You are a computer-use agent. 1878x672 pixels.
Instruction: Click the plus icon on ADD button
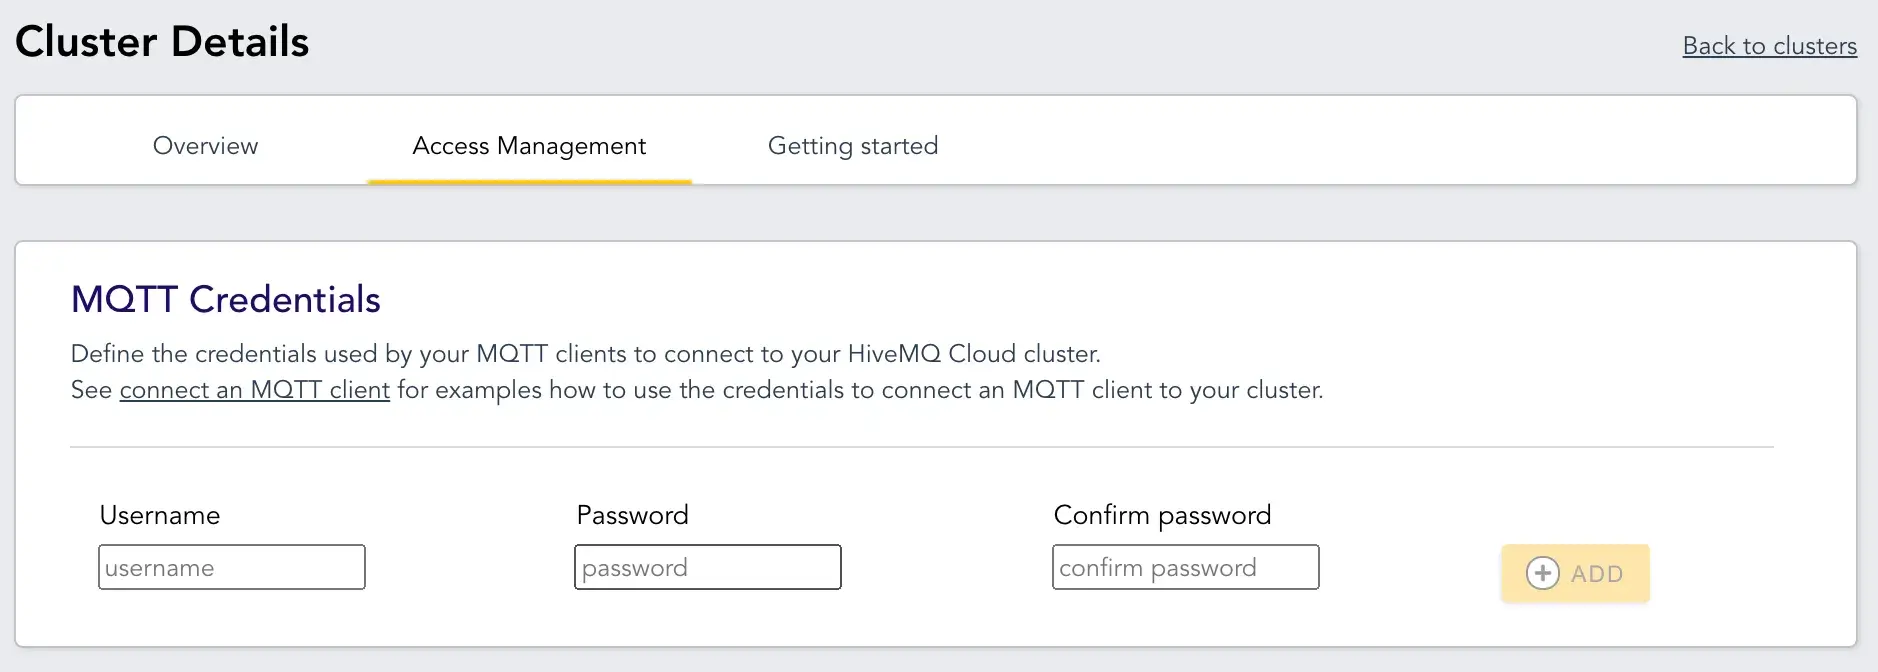[x=1542, y=573]
